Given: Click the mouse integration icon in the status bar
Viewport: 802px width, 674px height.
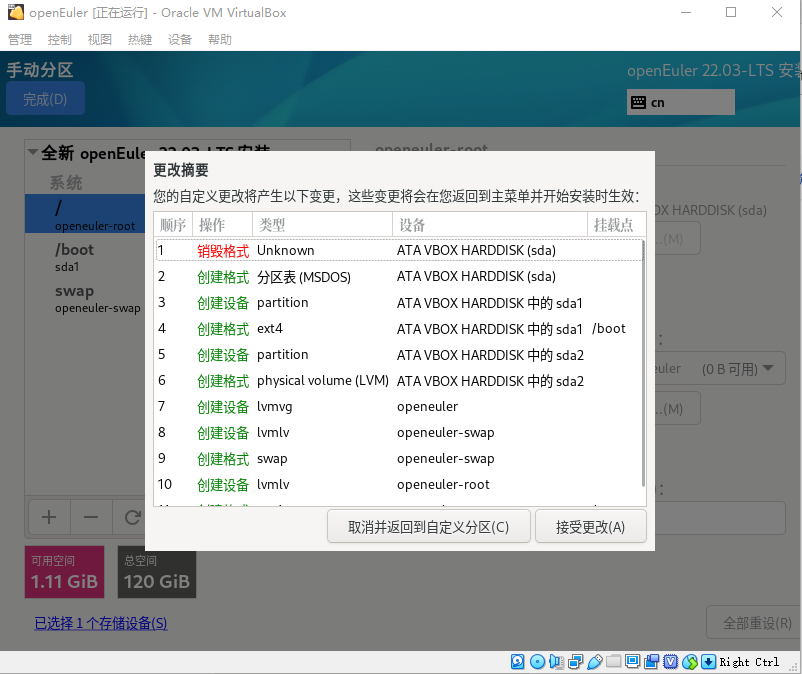Looking at the screenshot, I should coord(690,661).
